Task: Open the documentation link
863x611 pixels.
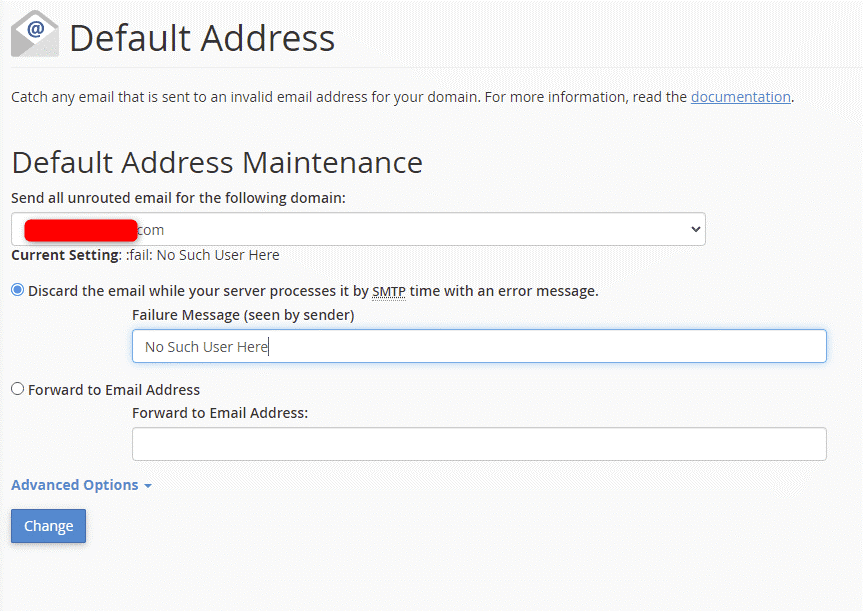Action: click(x=740, y=97)
